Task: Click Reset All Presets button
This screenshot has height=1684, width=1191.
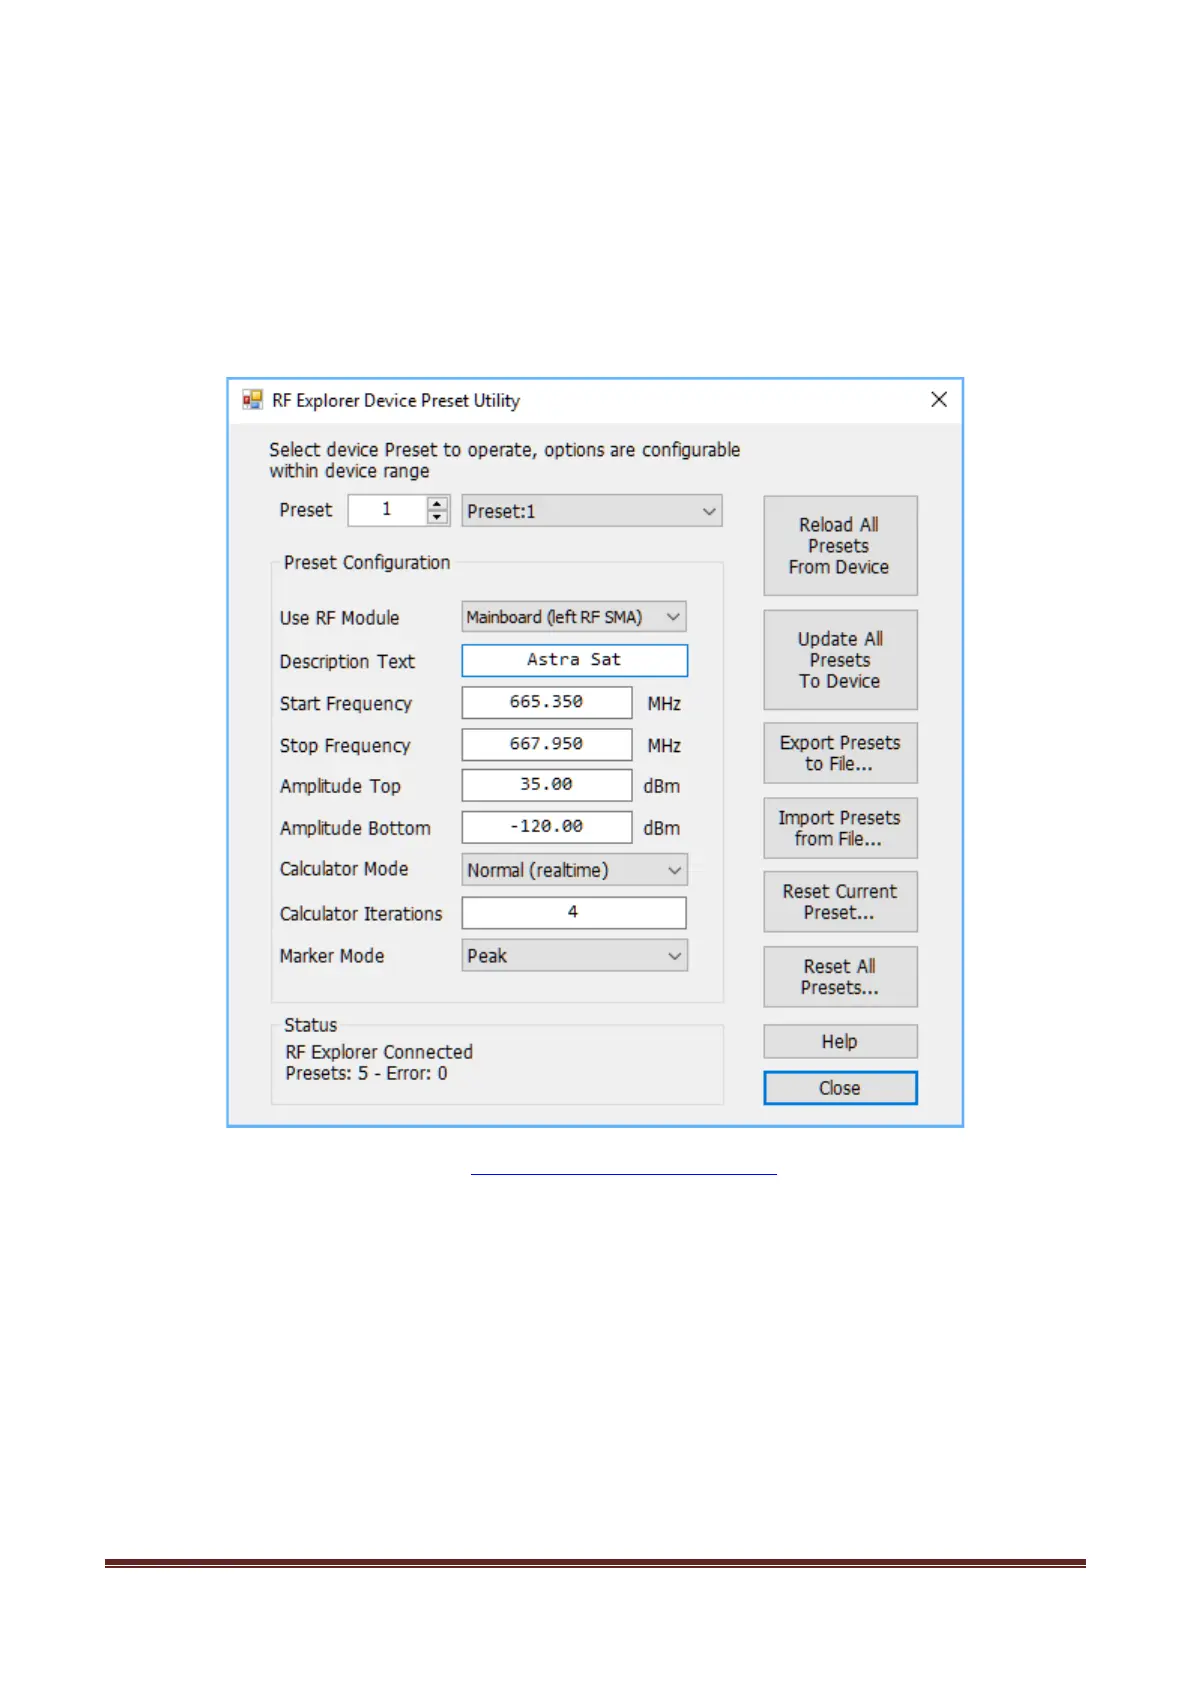Action: pos(840,977)
